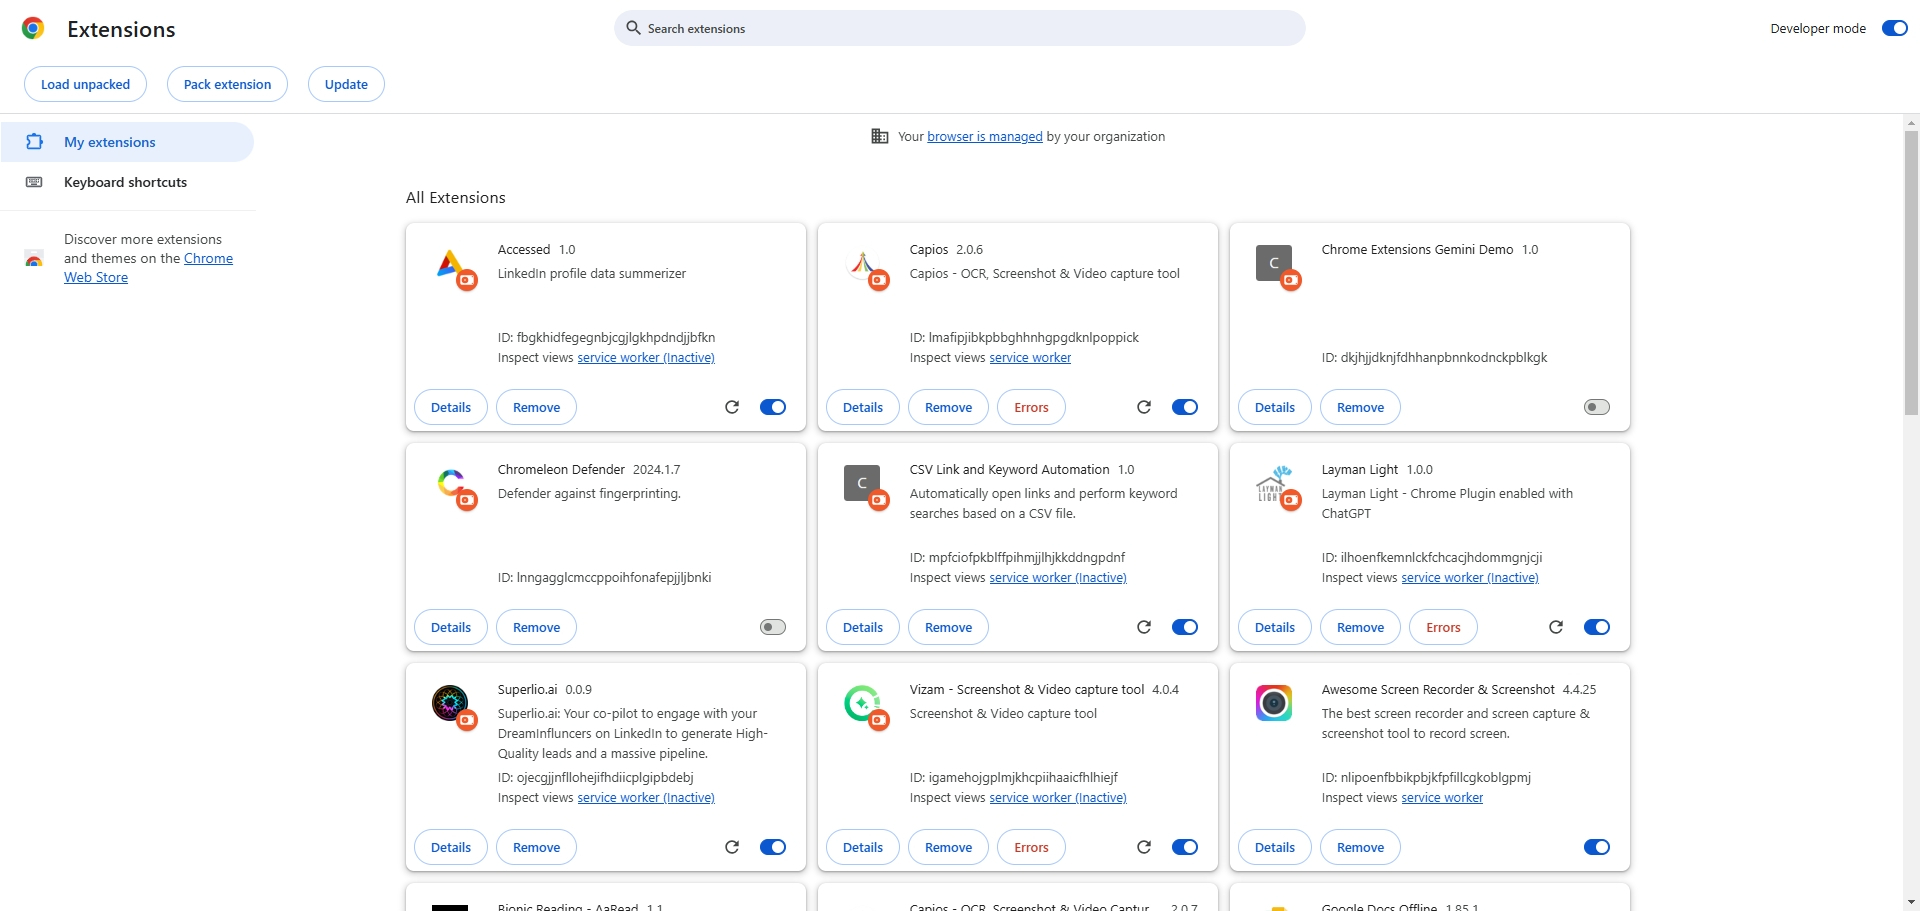The width and height of the screenshot is (1920, 911).
Task: Click the Update button
Action: pyautogui.click(x=346, y=84)
